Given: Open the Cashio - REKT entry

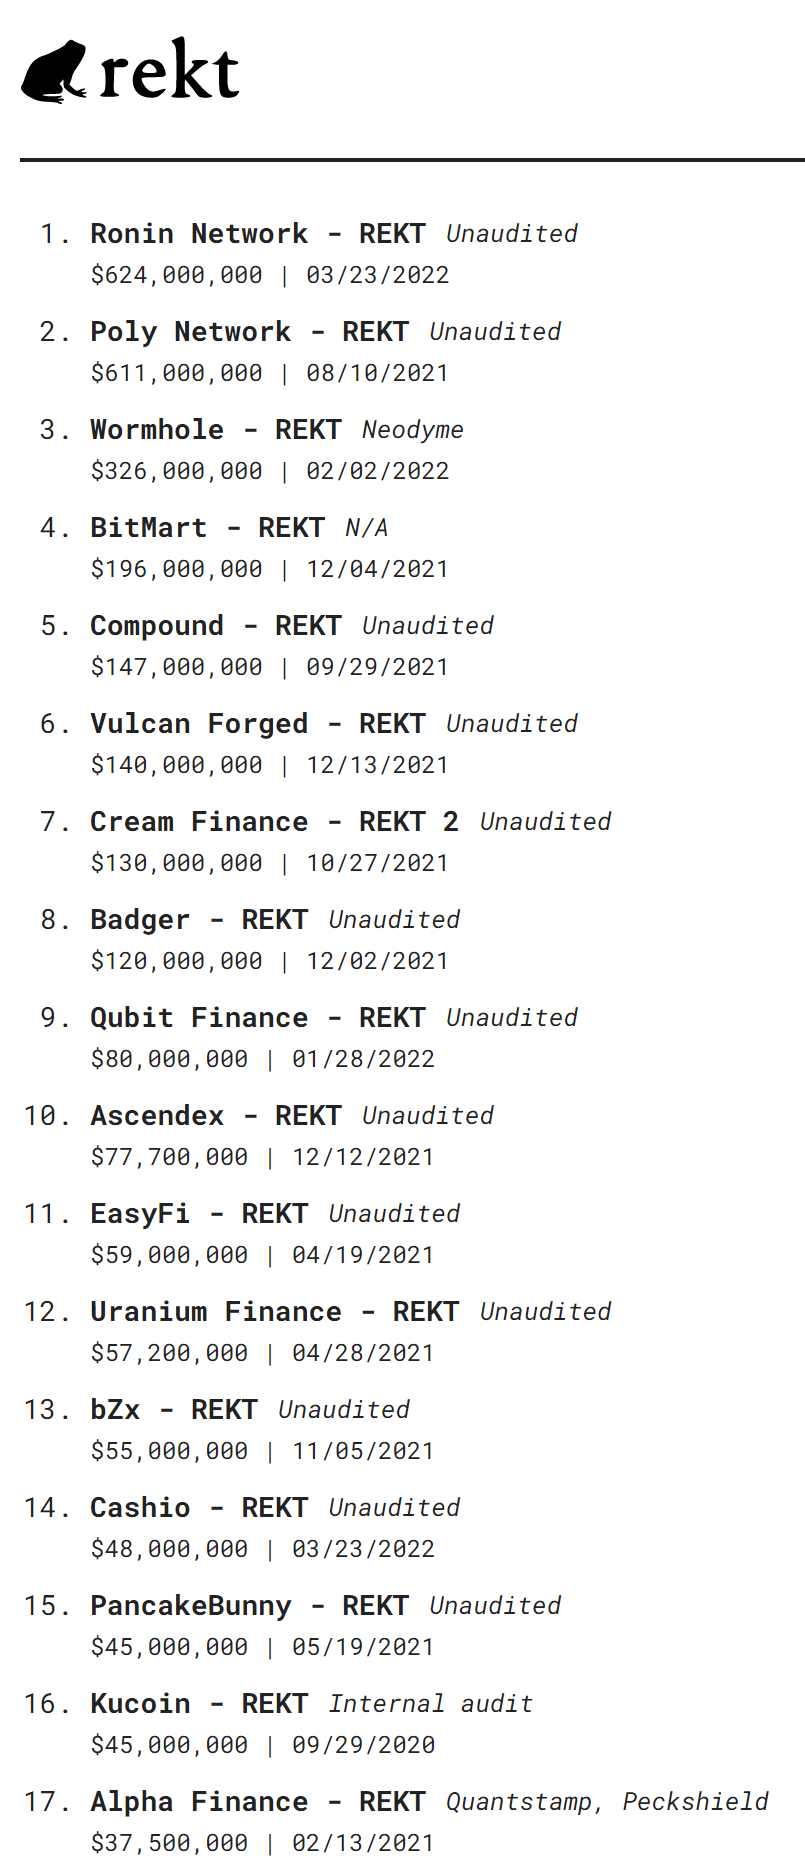Looking at the screenshot, I should tap(199, 1507).
